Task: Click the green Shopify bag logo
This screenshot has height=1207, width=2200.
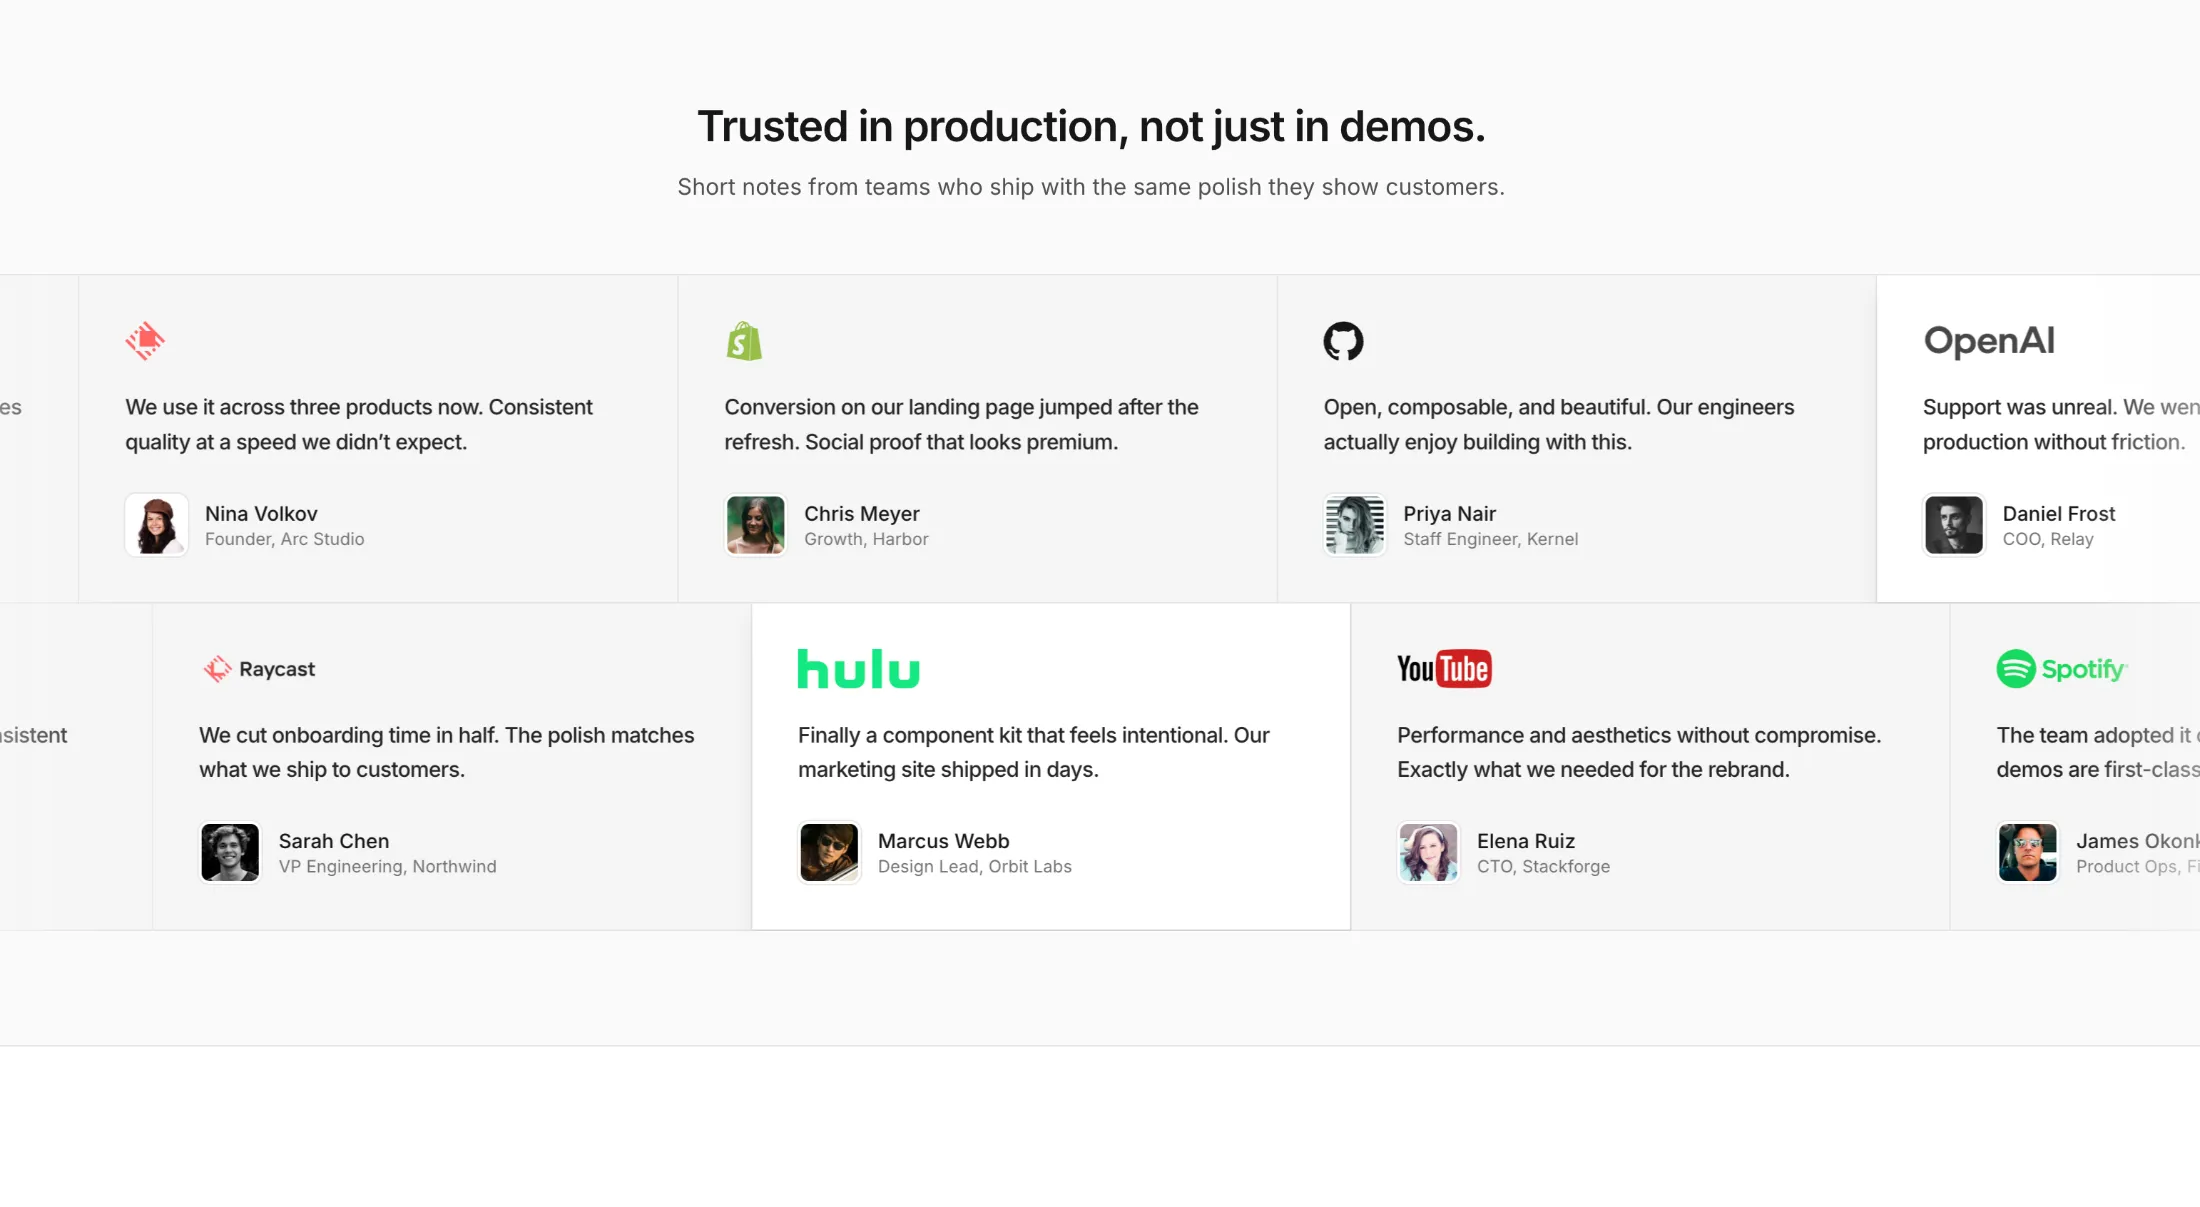Action: [744, 341]
